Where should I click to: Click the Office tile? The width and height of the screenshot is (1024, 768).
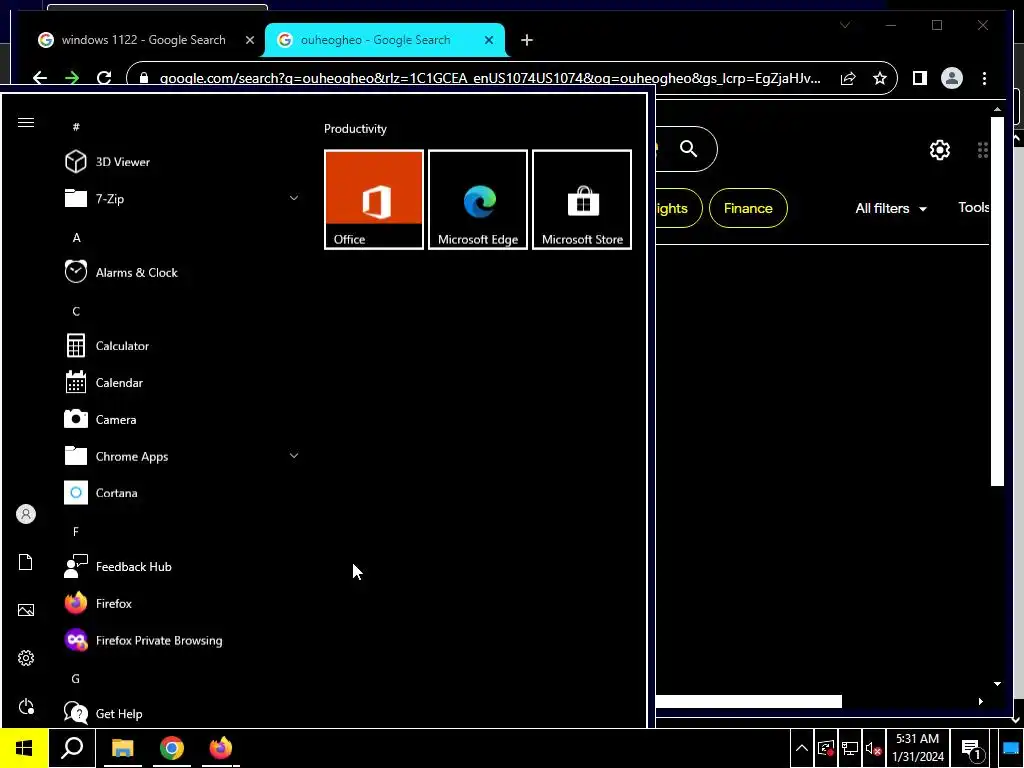point(374,200)
